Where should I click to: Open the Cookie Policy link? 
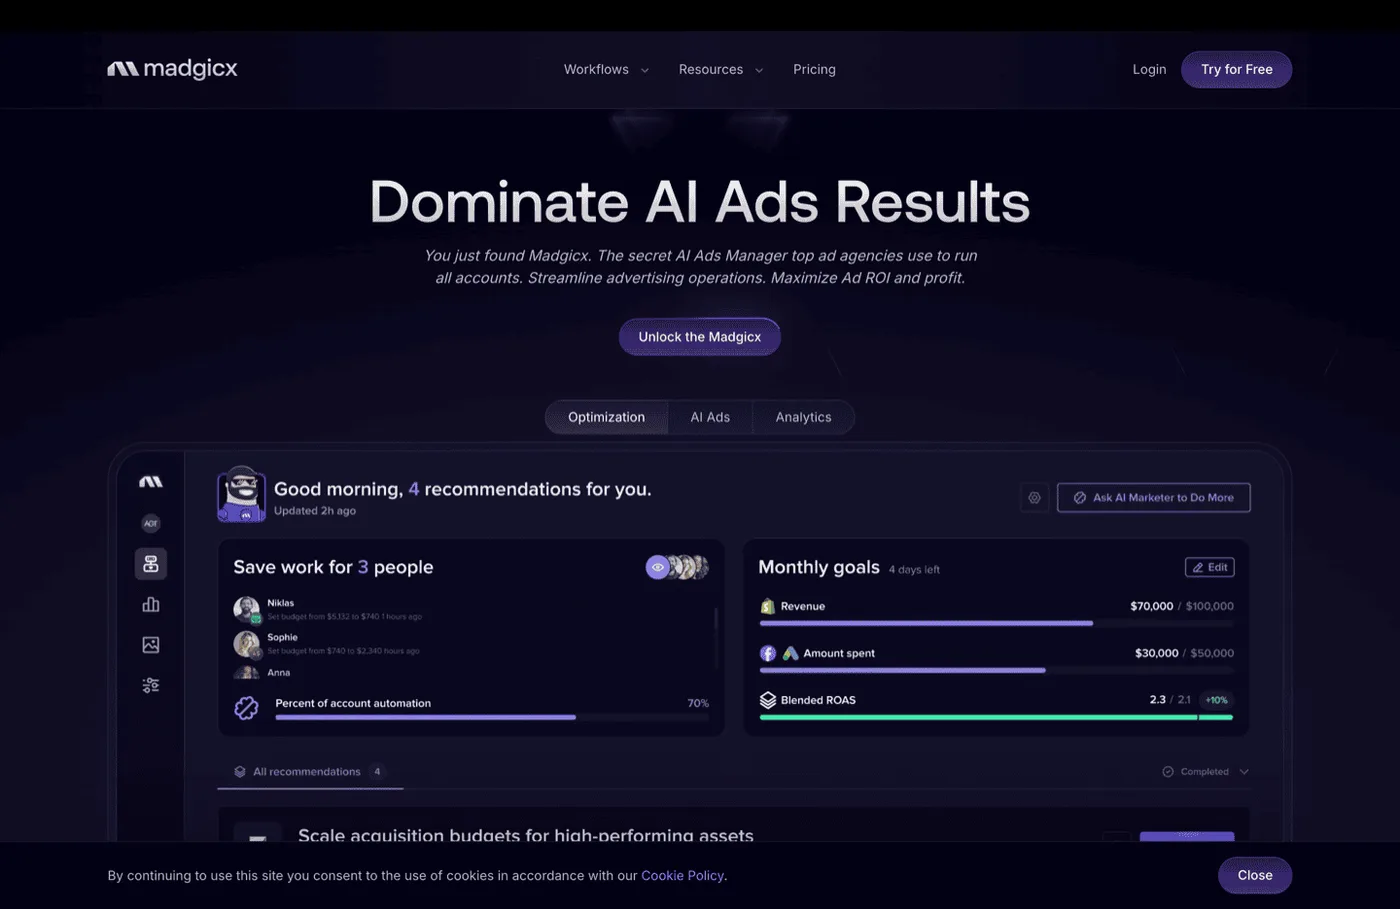682,875
